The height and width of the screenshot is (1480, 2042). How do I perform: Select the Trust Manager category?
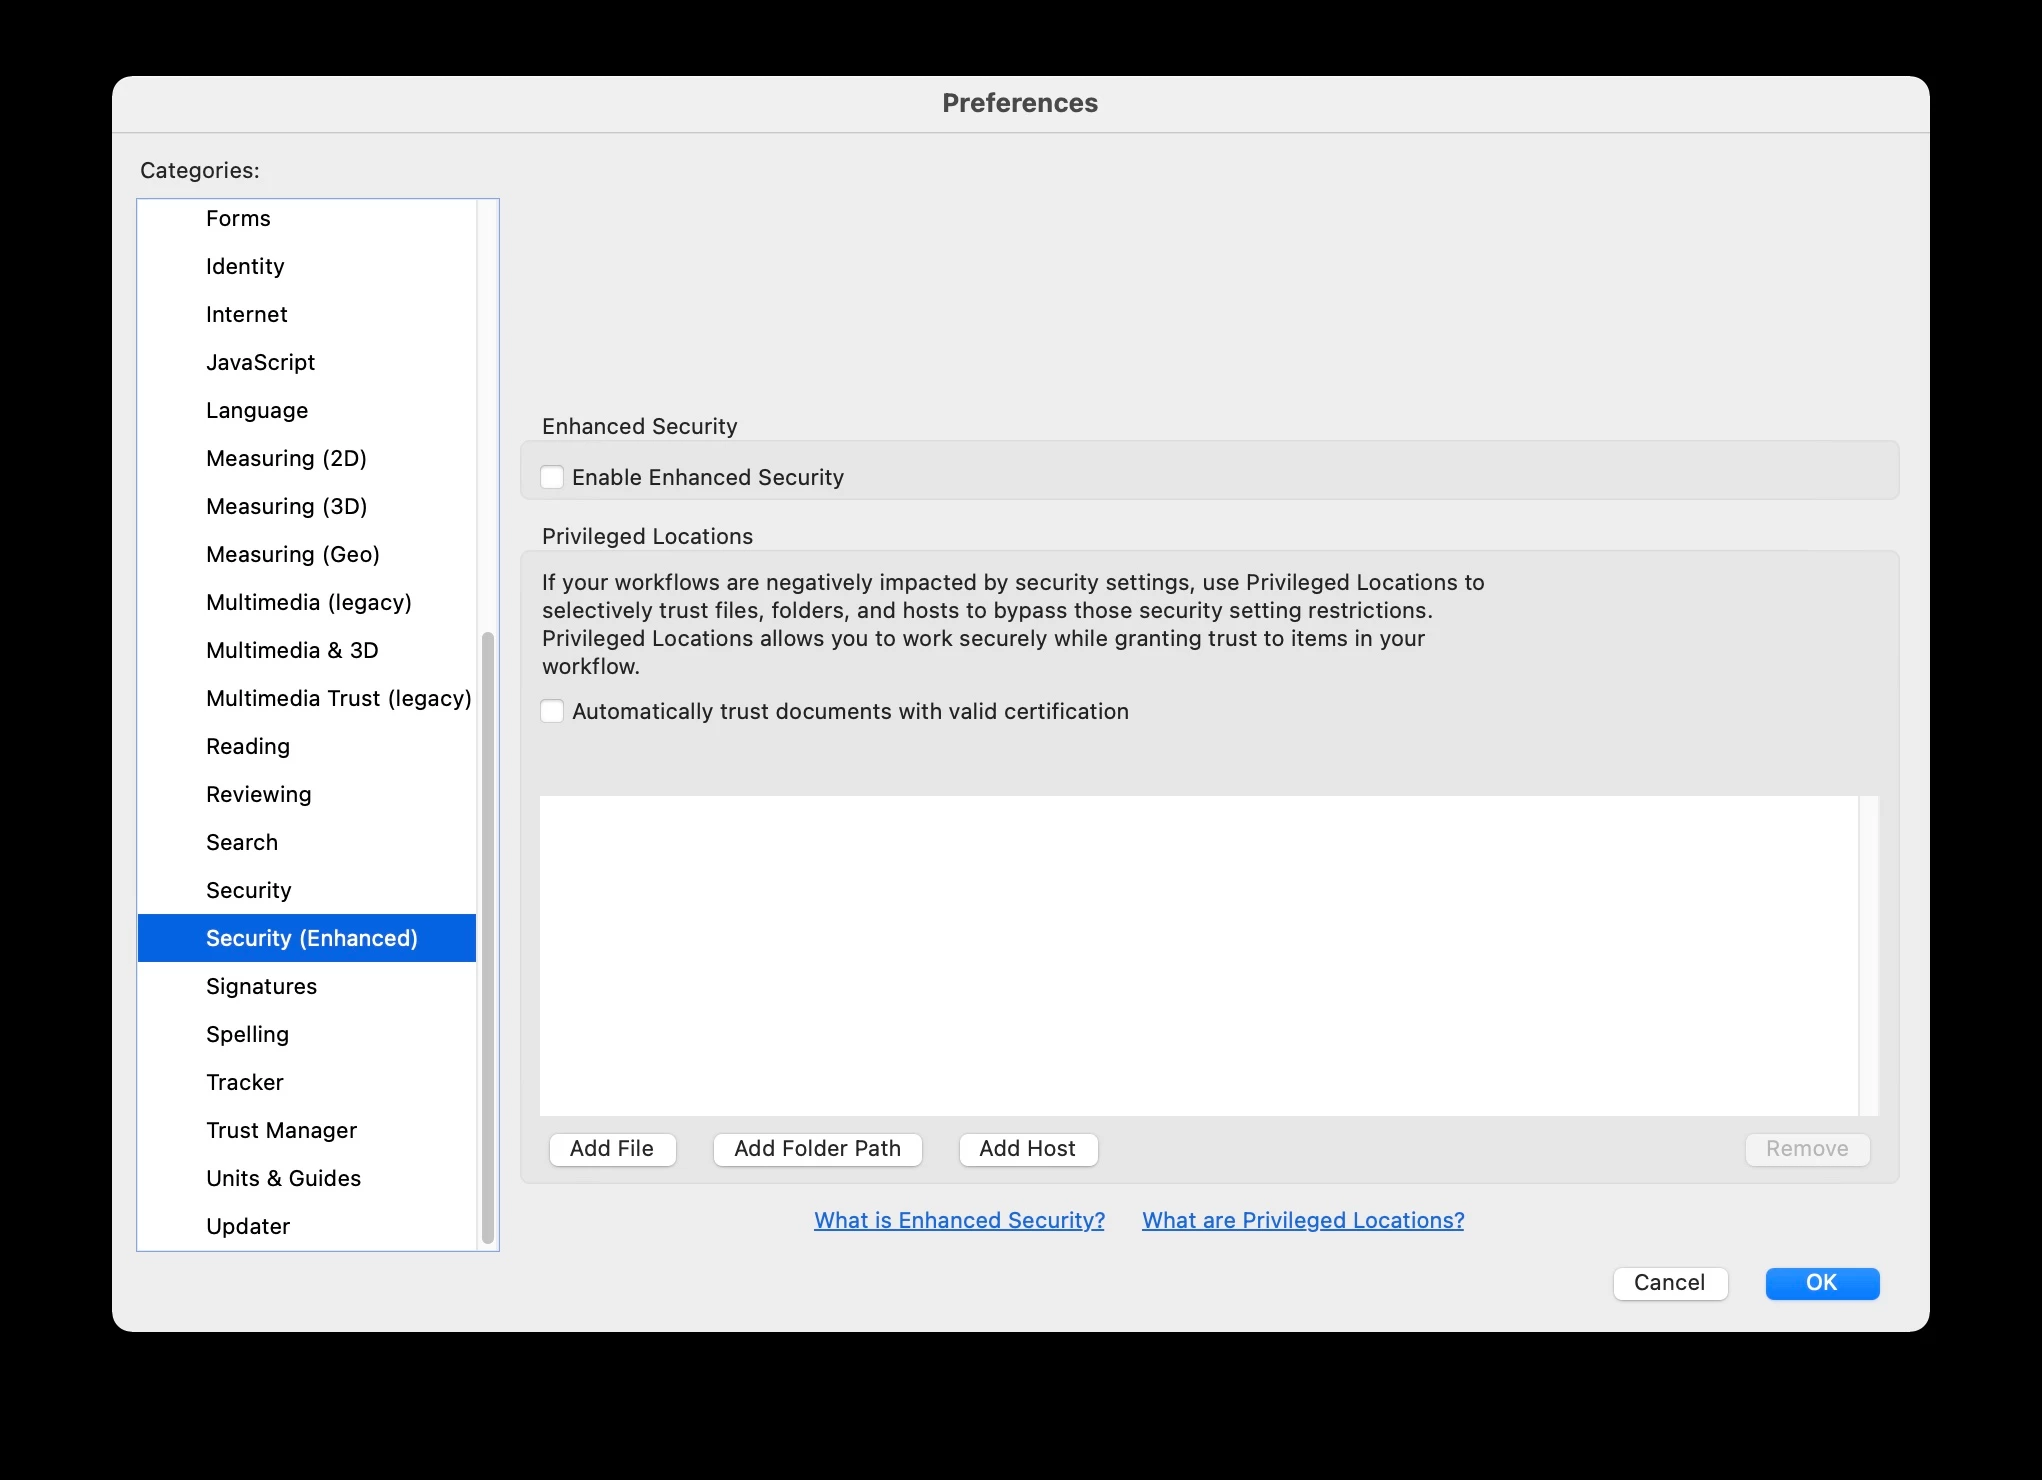(x=281, y=1130)
